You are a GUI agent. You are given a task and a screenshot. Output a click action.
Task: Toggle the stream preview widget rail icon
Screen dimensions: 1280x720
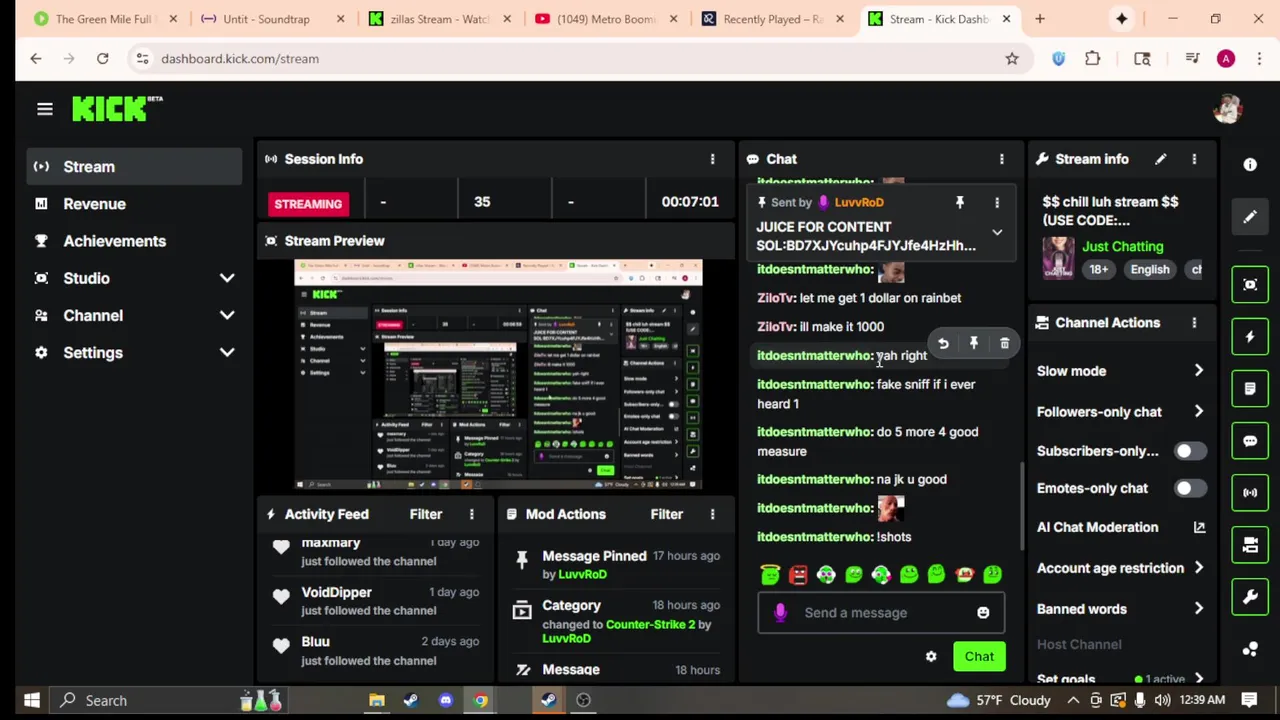(1250, 285)
